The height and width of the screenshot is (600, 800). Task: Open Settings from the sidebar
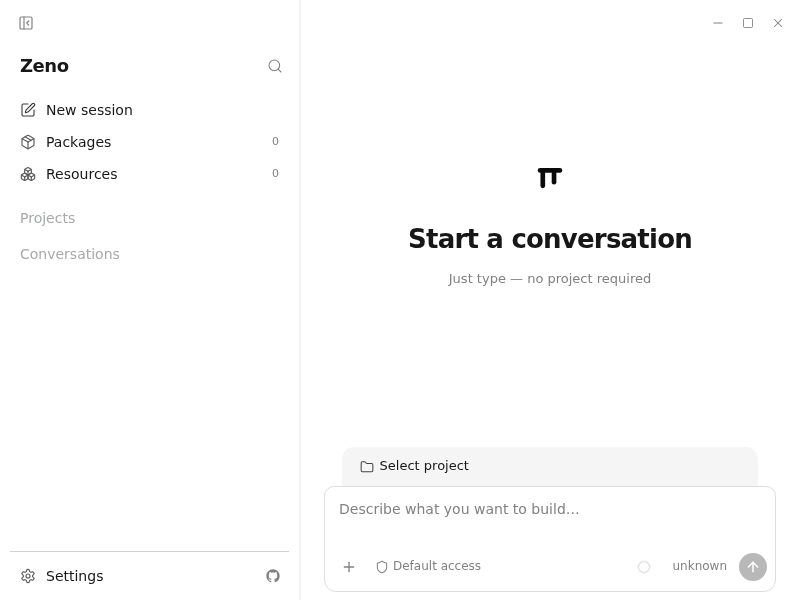click(62, 576)
